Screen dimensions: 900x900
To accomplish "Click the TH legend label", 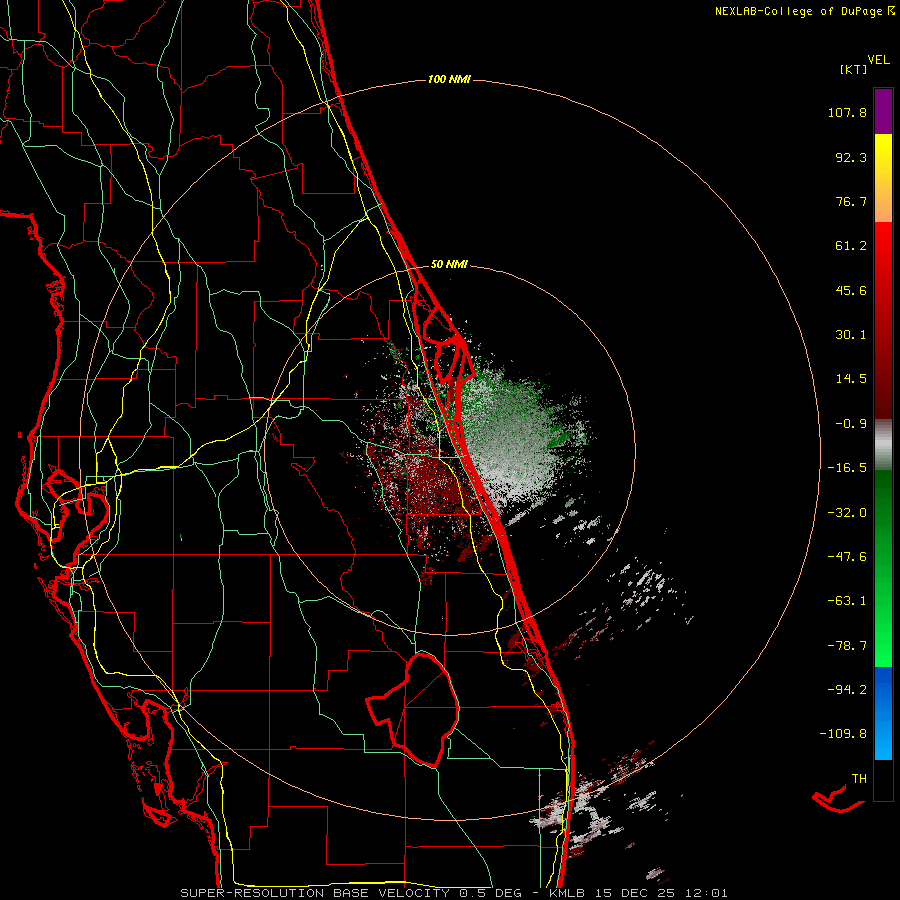I will click(x=859, y=778).
